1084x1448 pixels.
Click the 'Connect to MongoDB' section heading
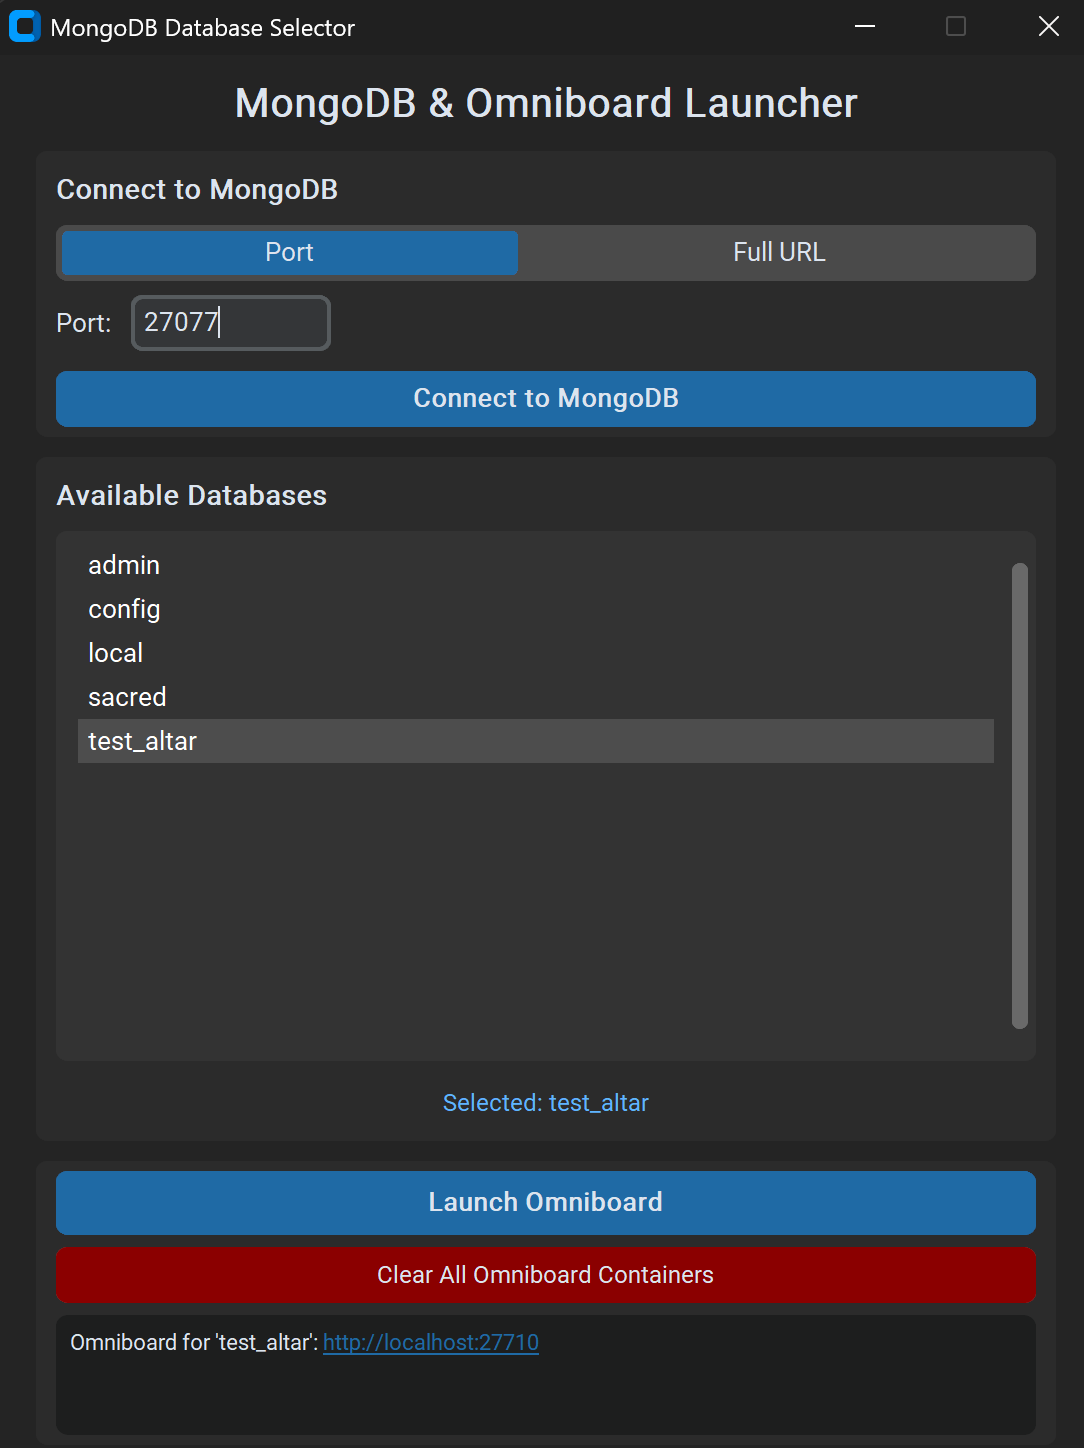pyautogui.click(x=197, y=190)
